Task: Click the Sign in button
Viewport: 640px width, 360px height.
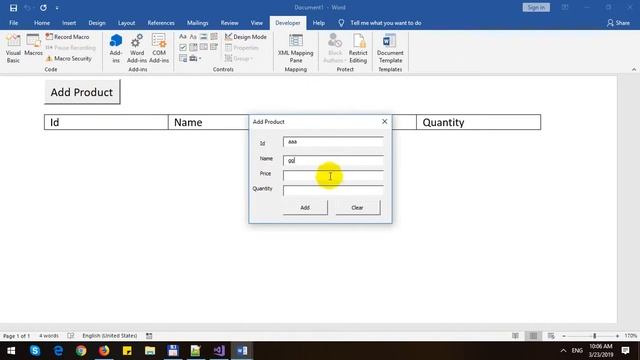Action: click(536, 7)
